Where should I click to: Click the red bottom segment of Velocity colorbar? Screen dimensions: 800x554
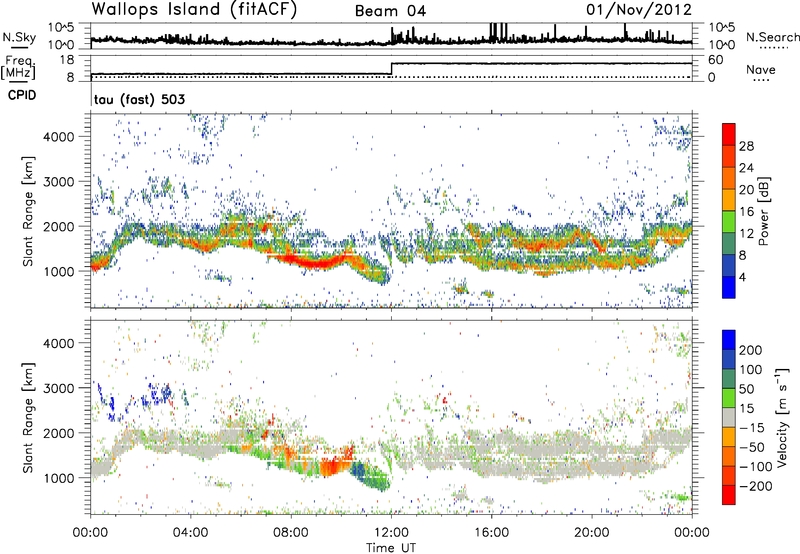[729, 495]
